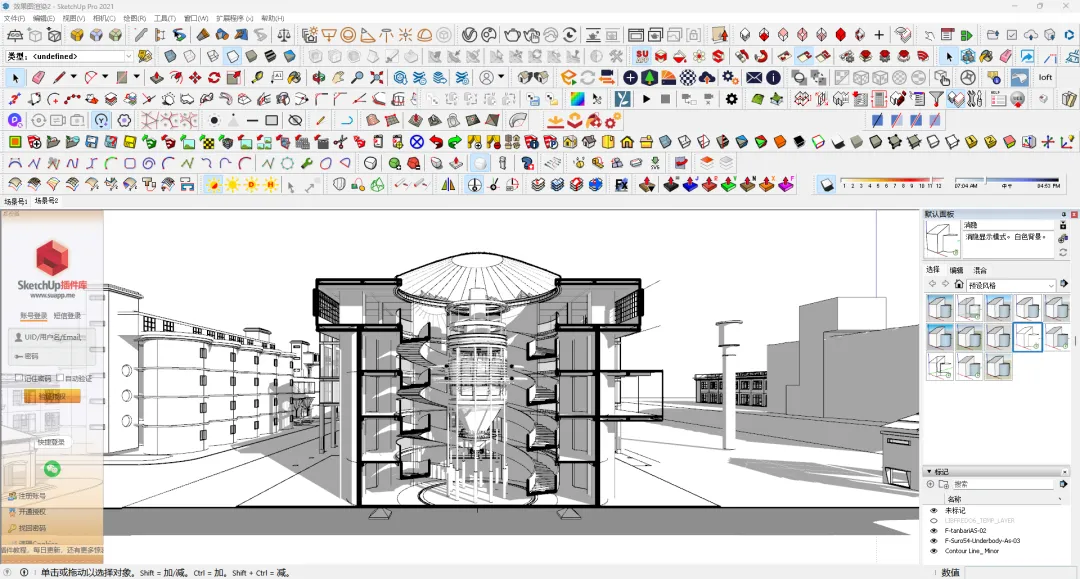Viewport: 1080px width, 579px height.
Task: Open the black gear settings icon
Action: pos(731,99)
